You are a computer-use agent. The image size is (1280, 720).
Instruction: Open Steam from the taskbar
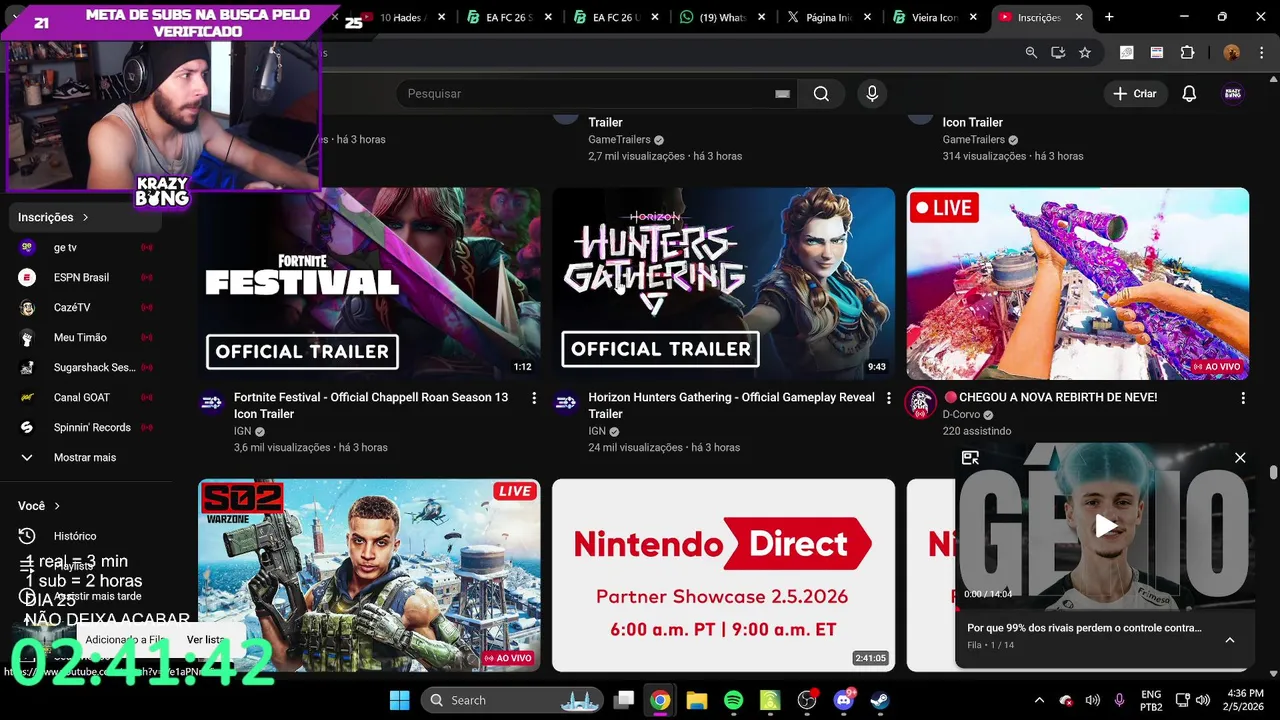coord(880,700)
